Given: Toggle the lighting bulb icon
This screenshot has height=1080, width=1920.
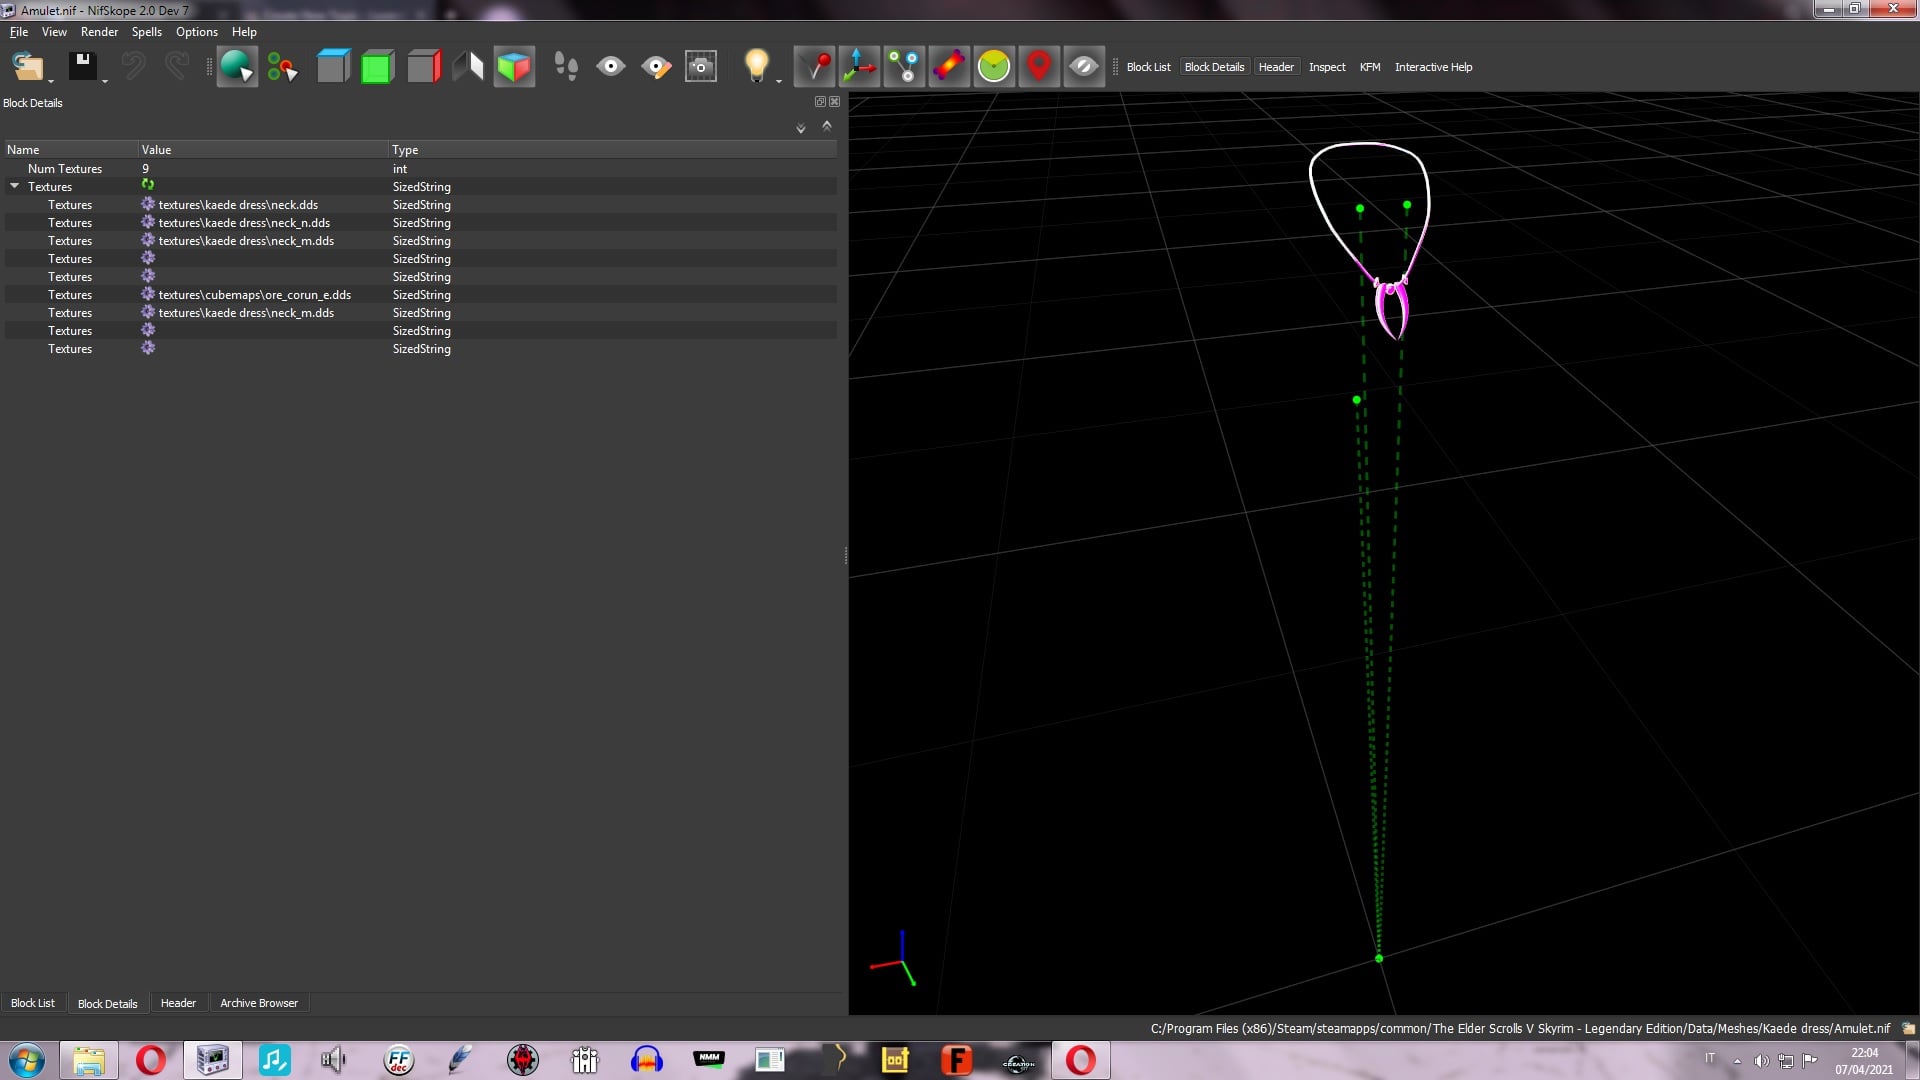Looking at the screenshot, I should click(757, 66).
